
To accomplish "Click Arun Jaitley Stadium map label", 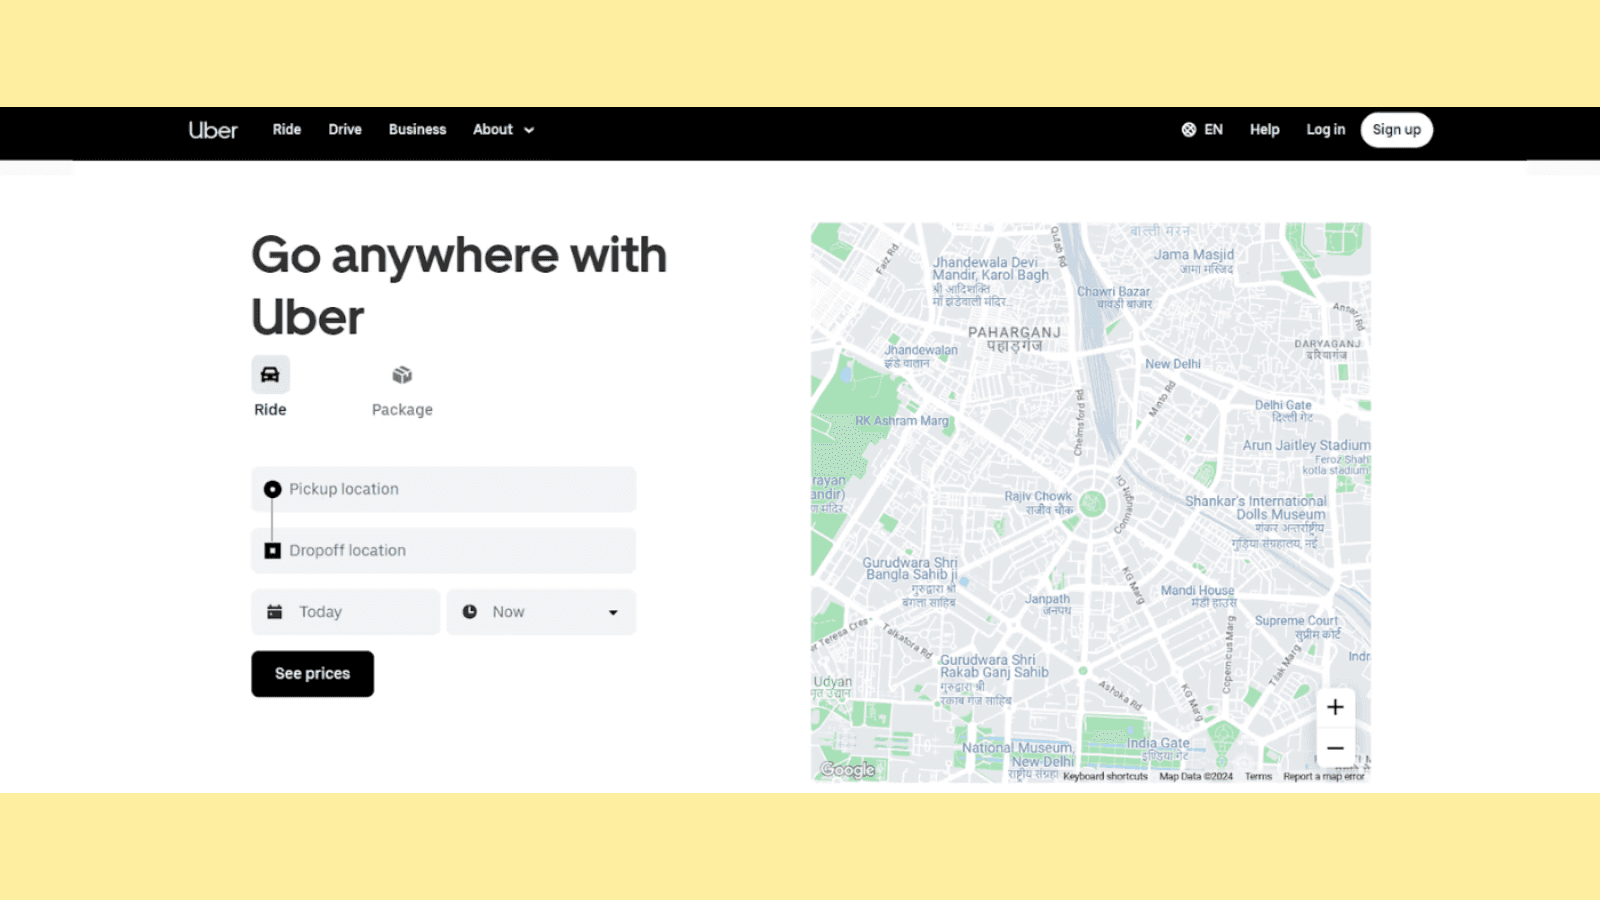I will (1306, 445).
